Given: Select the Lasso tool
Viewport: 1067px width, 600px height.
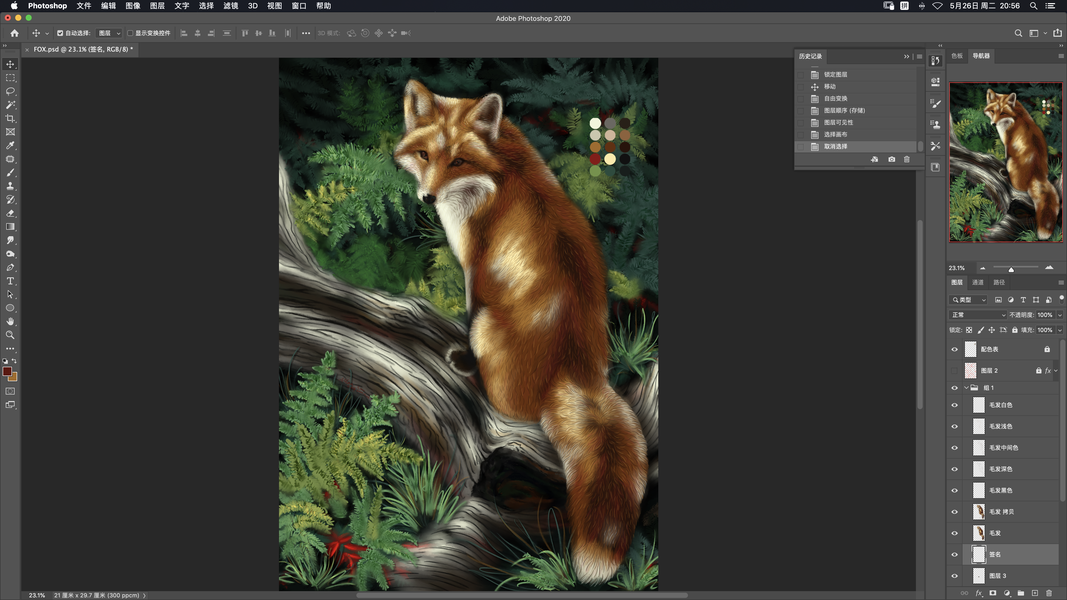Looking at the screenshot, I should coord(10,91).
